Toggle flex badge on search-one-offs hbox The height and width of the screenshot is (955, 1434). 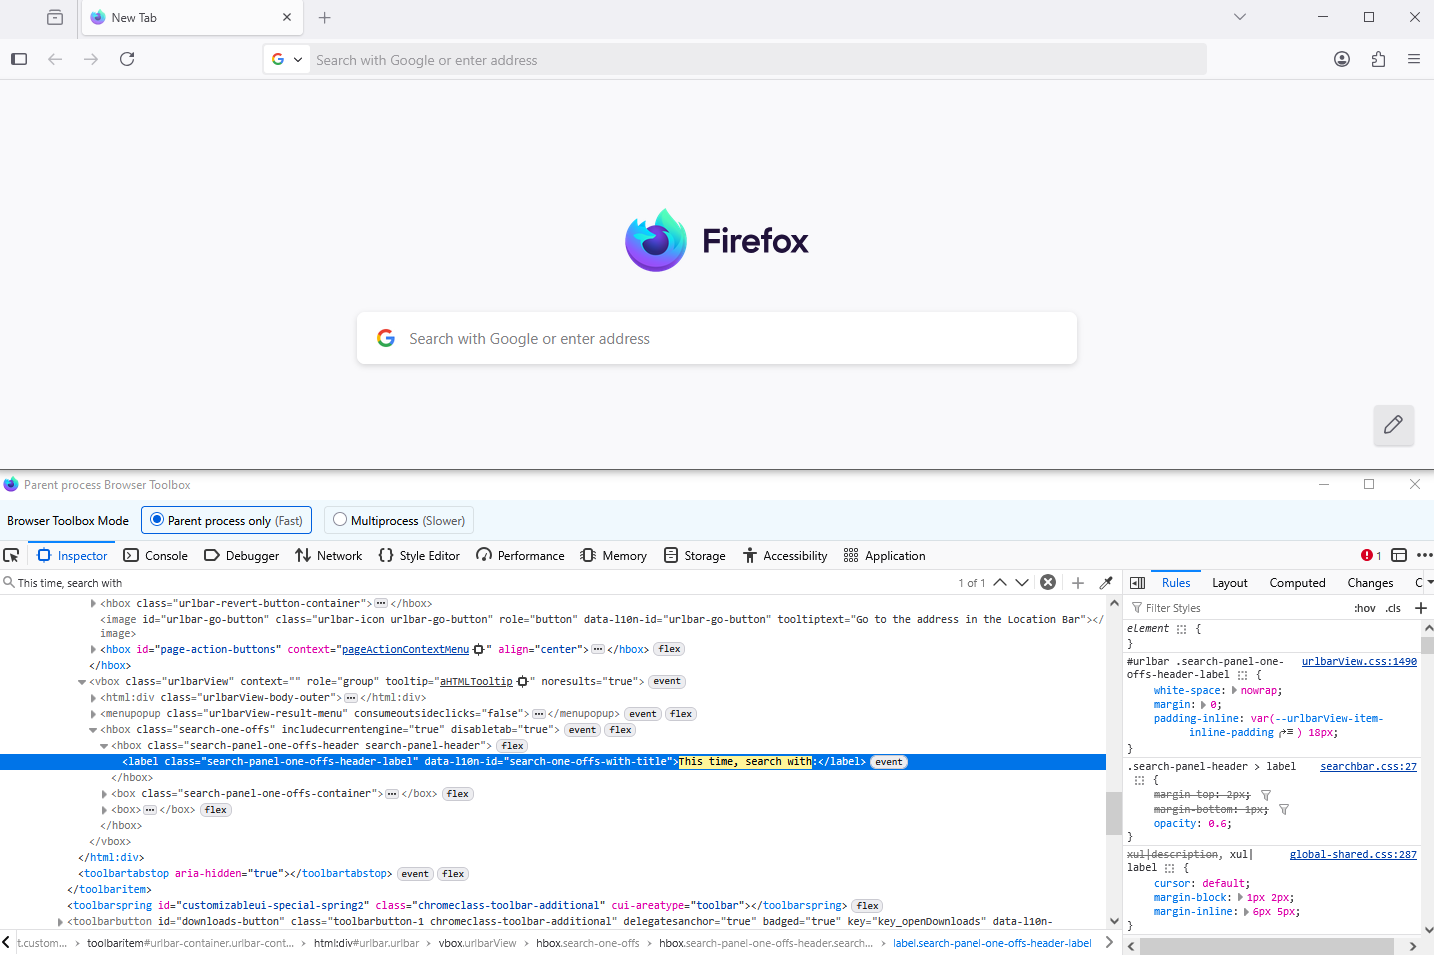coord(621,730)
